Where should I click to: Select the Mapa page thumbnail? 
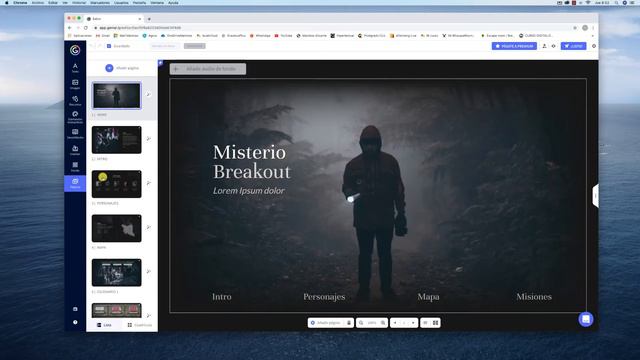(117, 228)
